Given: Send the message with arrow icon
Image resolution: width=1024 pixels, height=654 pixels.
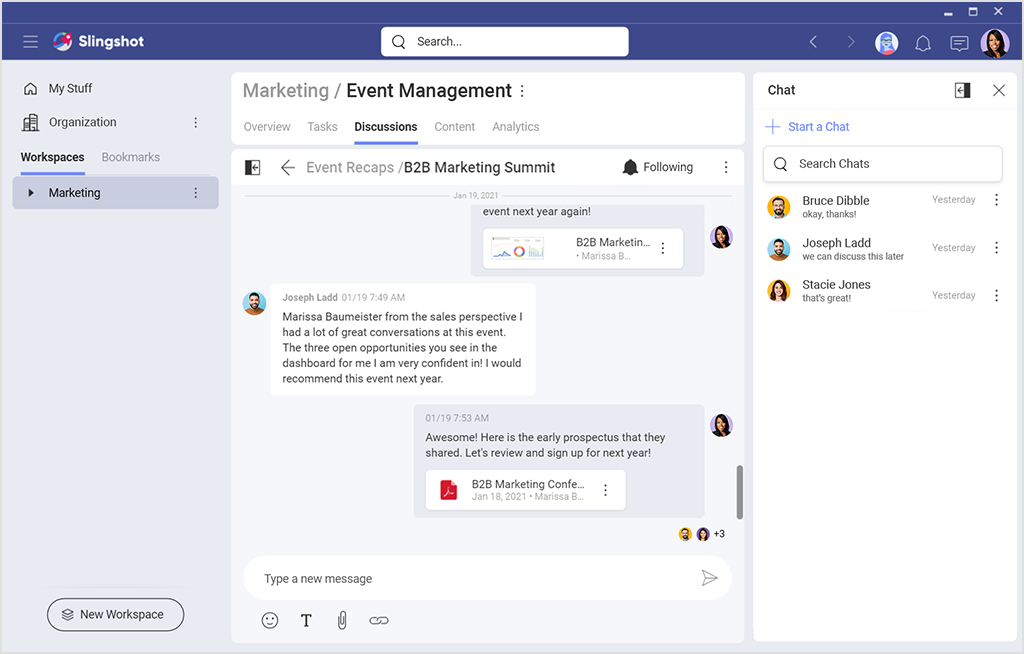Looking at the screenshot, I should [x=709, y=578].
